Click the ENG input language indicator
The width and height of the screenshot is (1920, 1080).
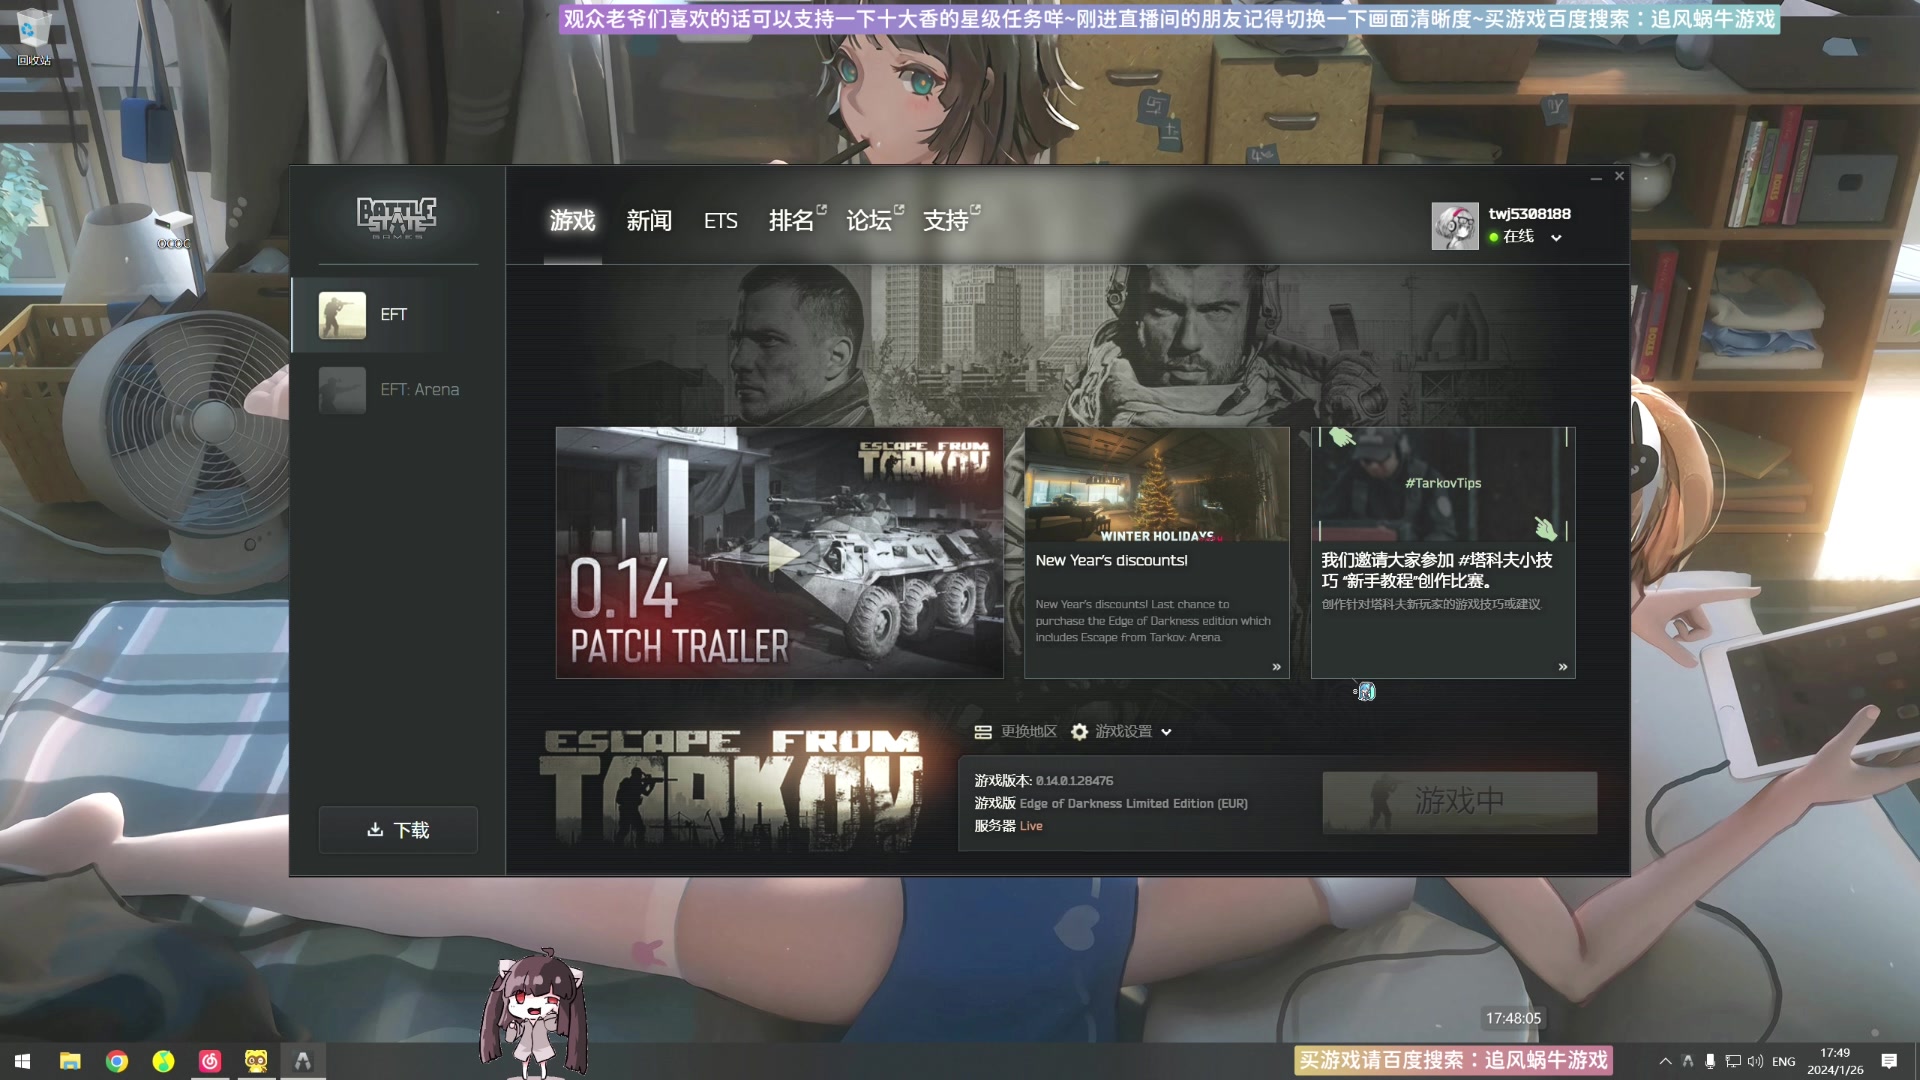[1784, 1062]
